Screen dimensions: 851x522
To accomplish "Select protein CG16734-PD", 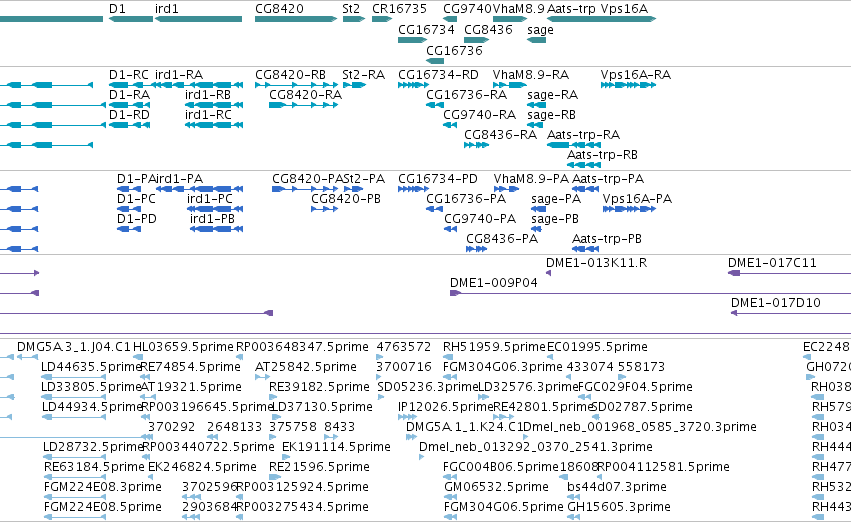I will click(414, 189).
